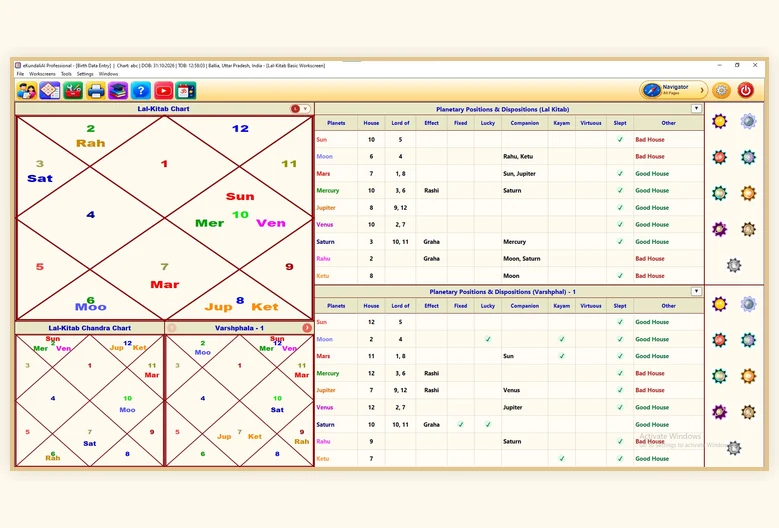Click Other column header in Varshphal table
This screenshot has height=528, width=779.
(x=668, y=306)
